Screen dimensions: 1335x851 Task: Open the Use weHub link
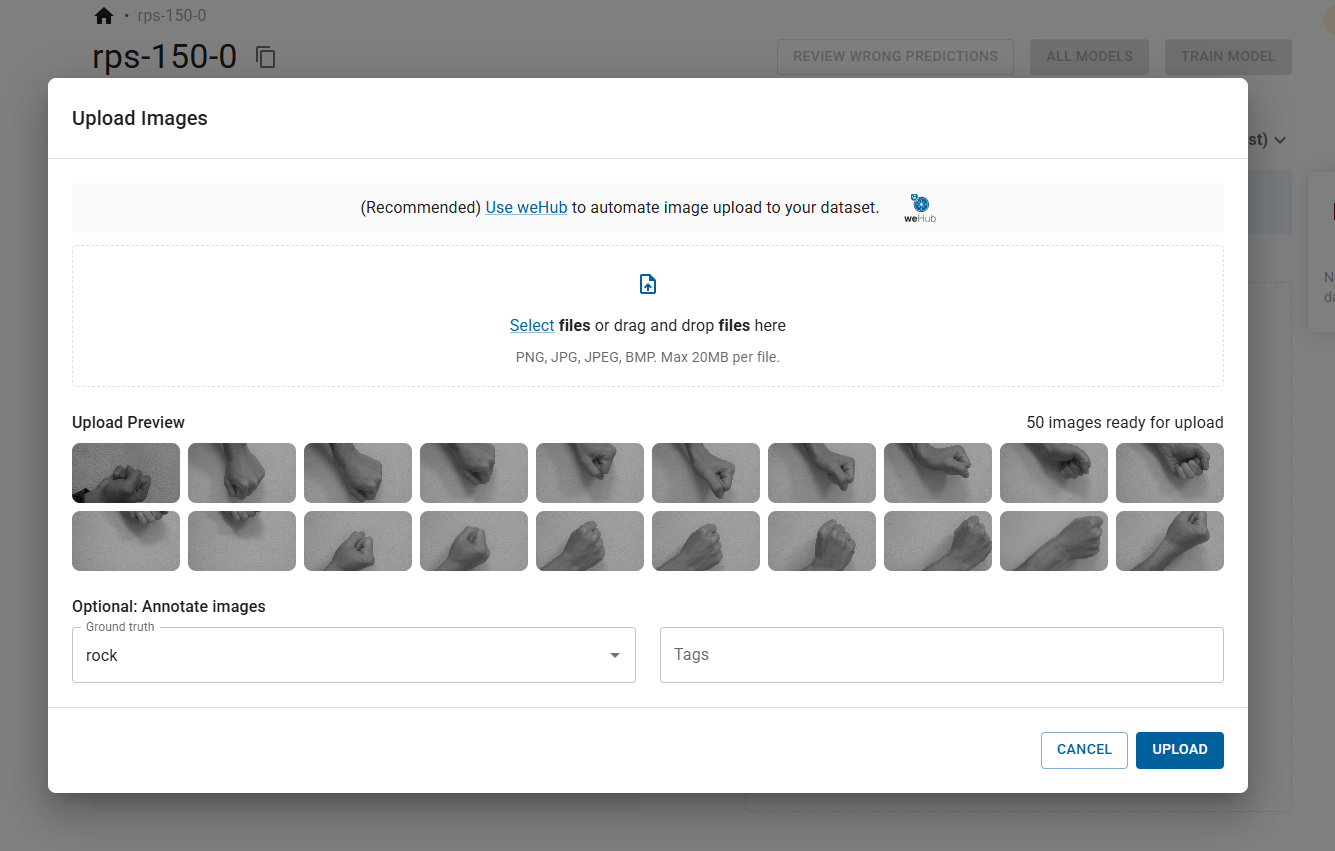point(526,208)
